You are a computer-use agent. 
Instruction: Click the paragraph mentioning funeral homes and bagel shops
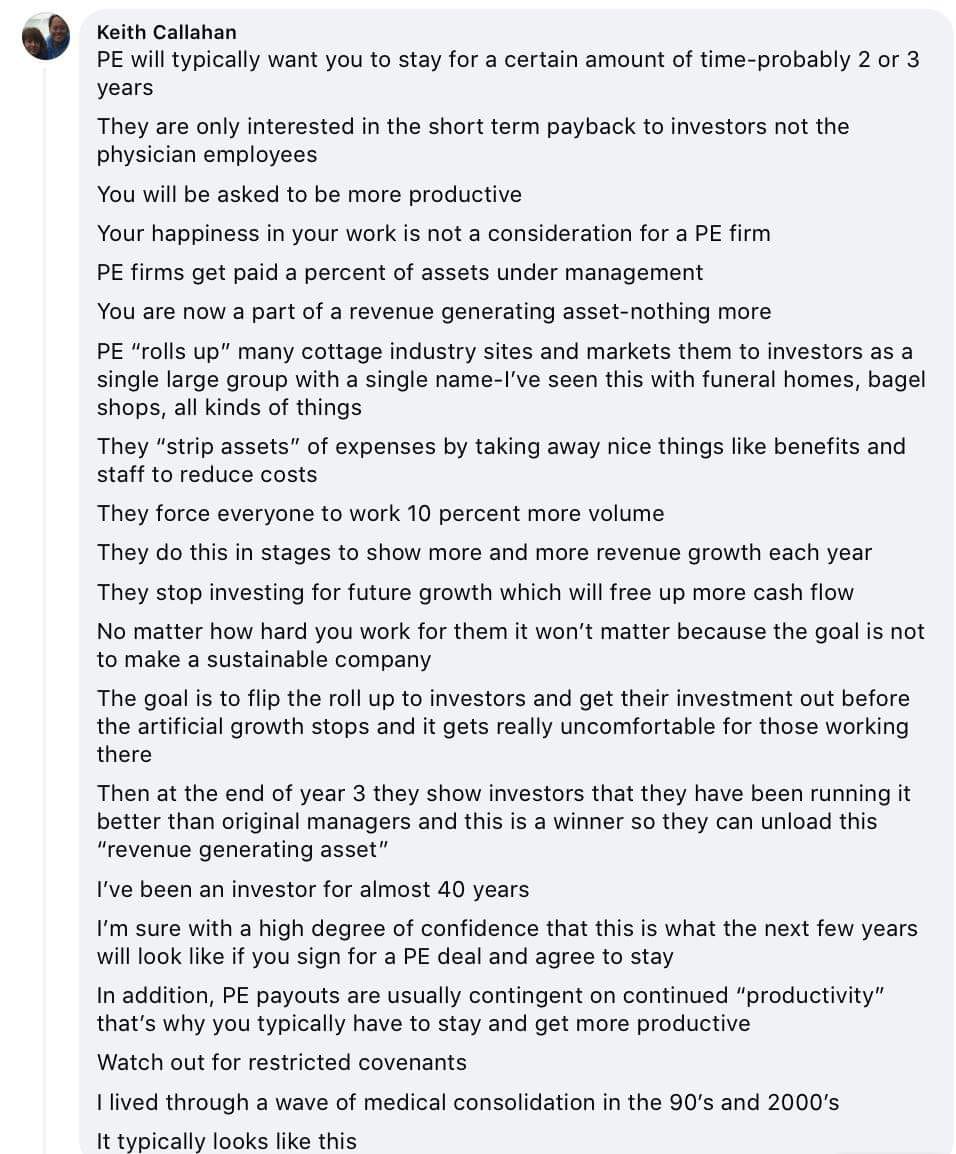pyautogui.click(x=510, y=379)
